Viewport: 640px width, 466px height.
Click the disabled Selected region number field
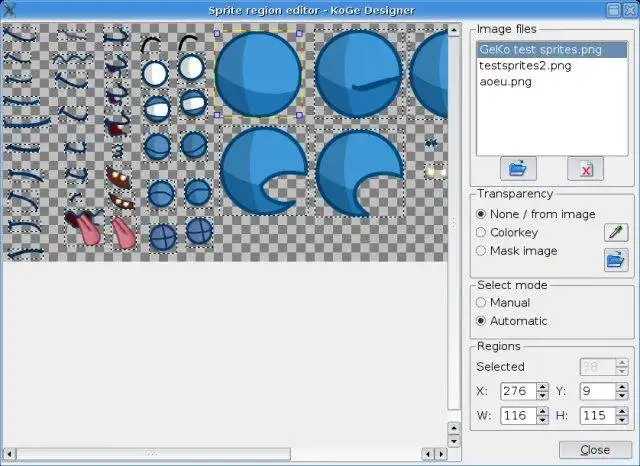point(598,366)
